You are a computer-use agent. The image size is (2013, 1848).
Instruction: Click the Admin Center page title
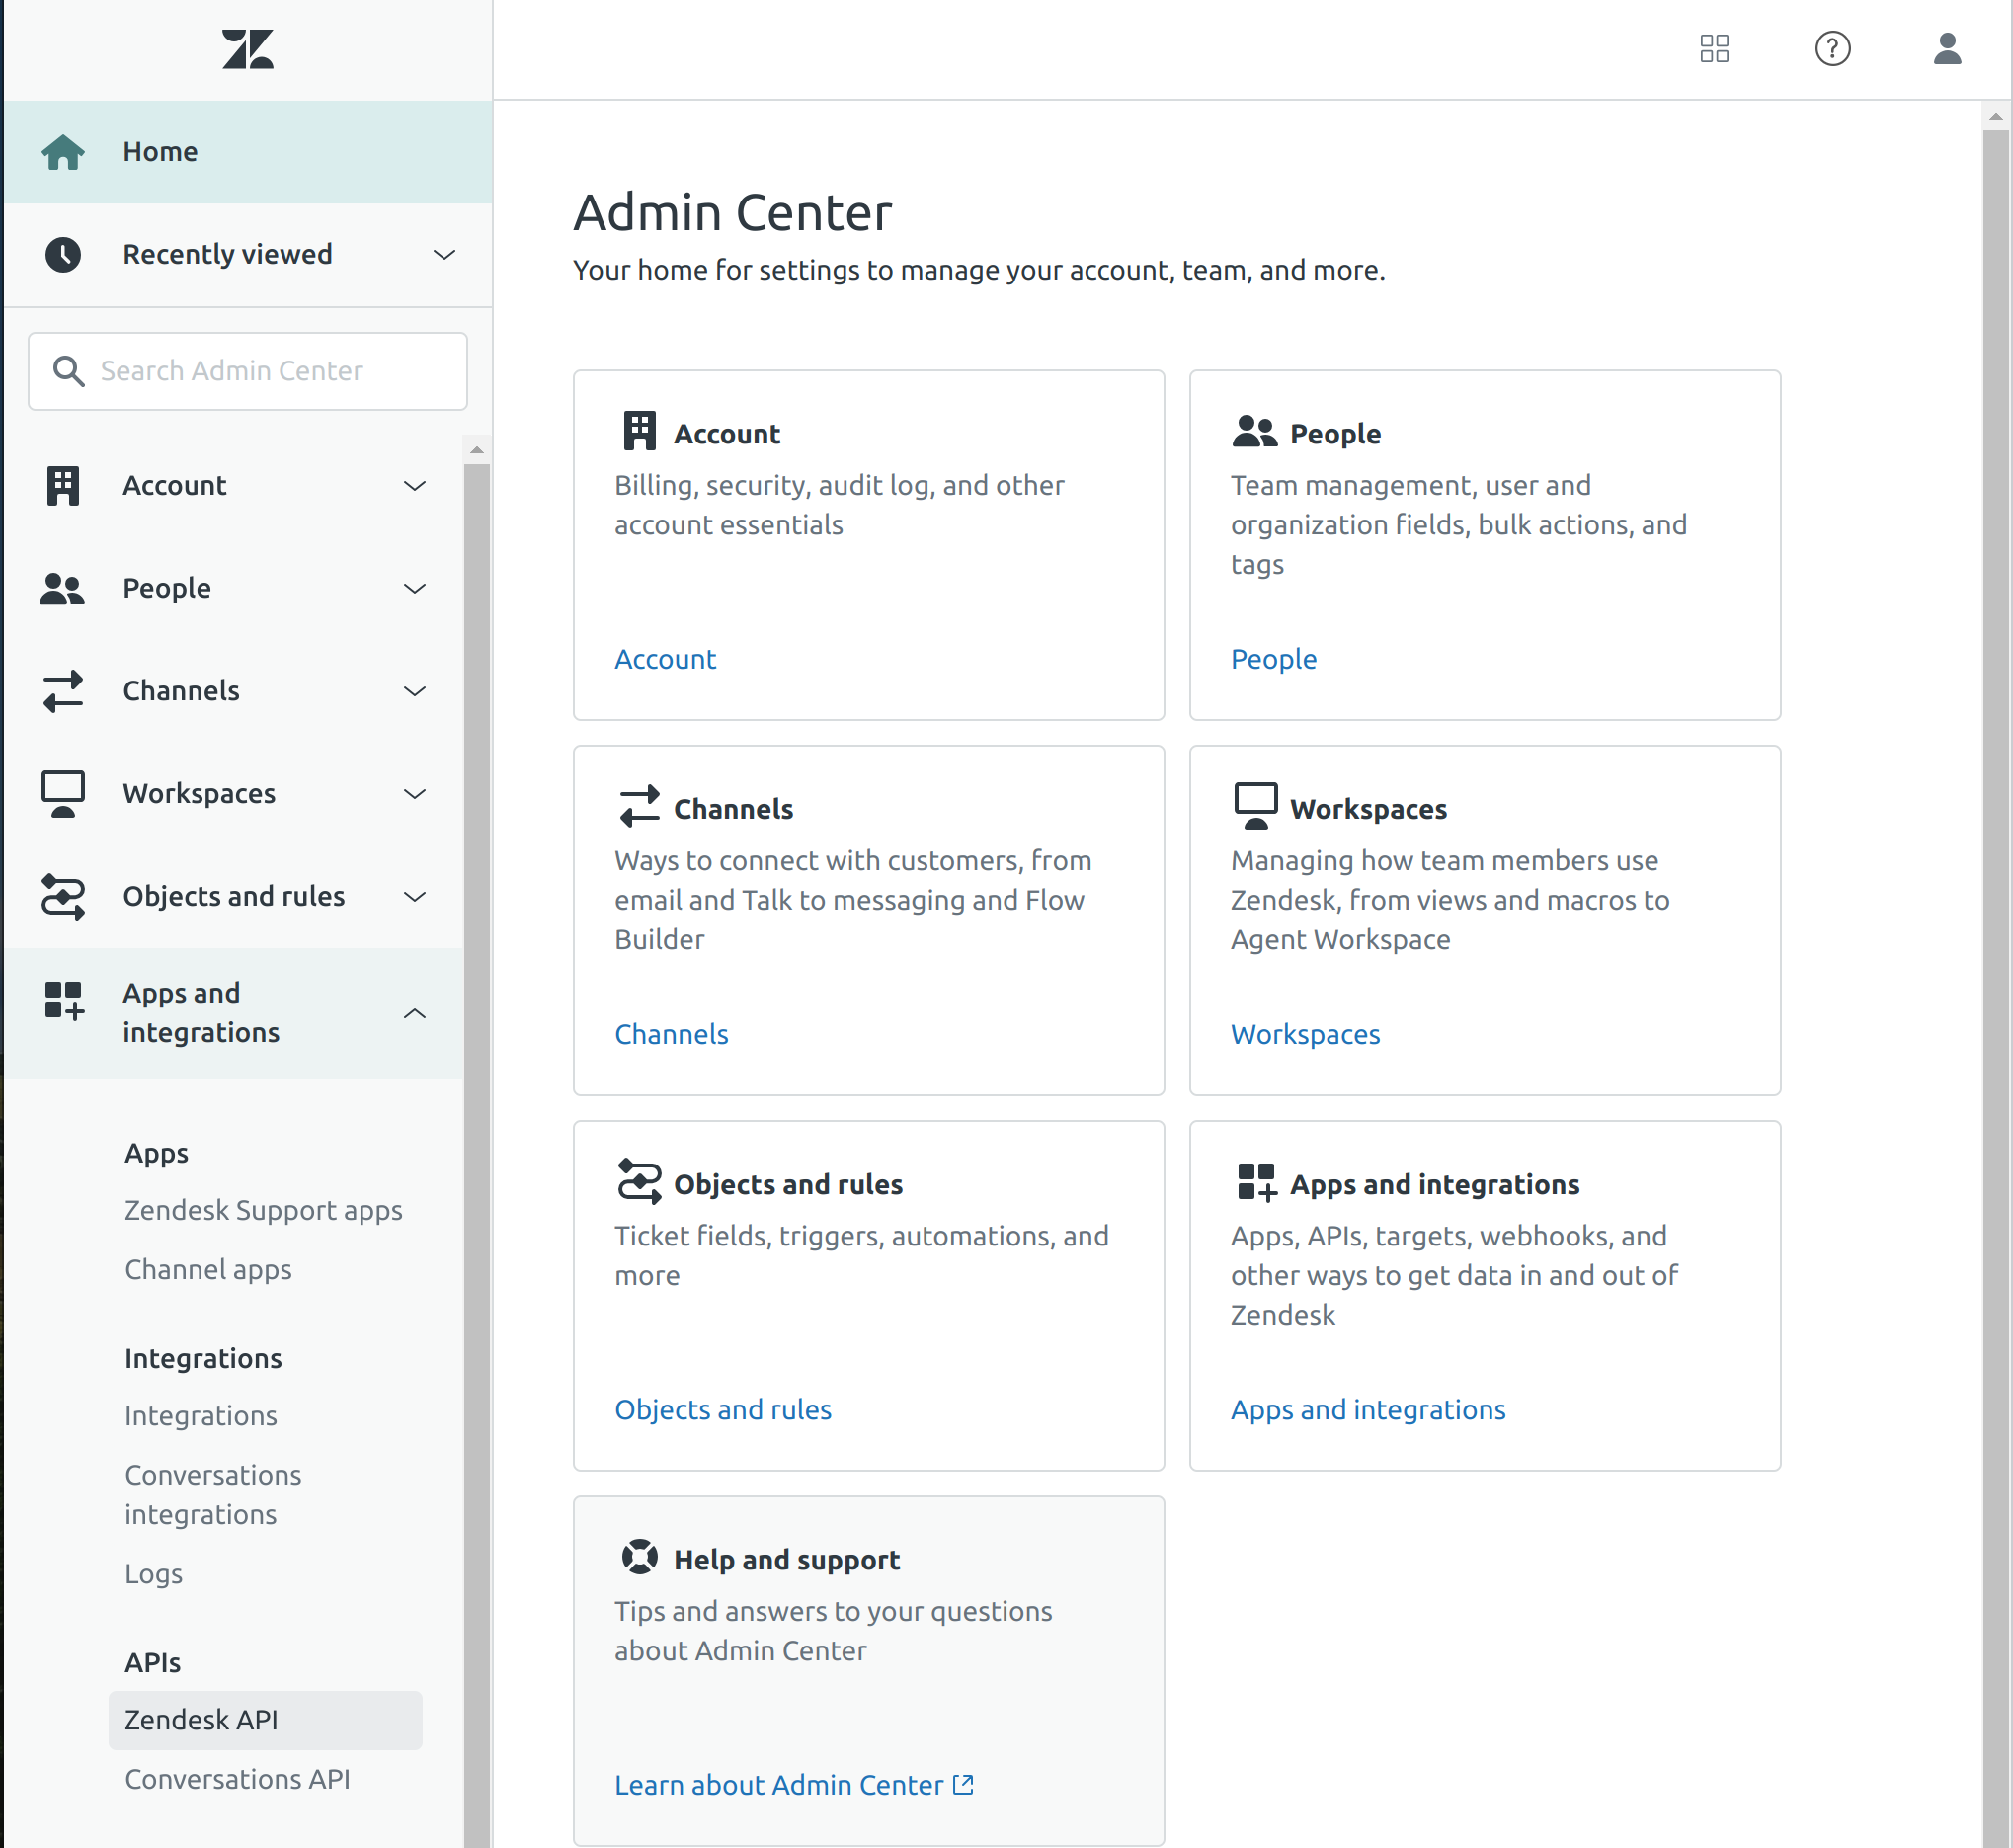click(732, 213)
